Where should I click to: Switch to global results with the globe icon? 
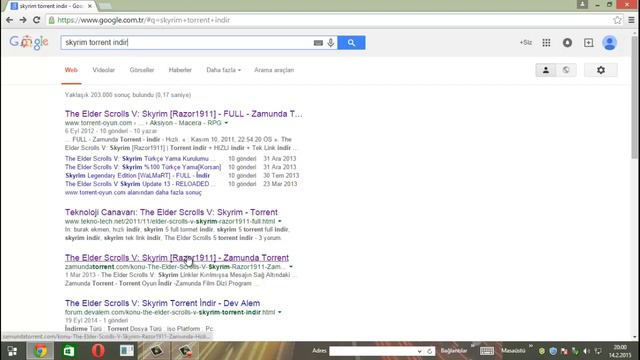click(566, 70)
